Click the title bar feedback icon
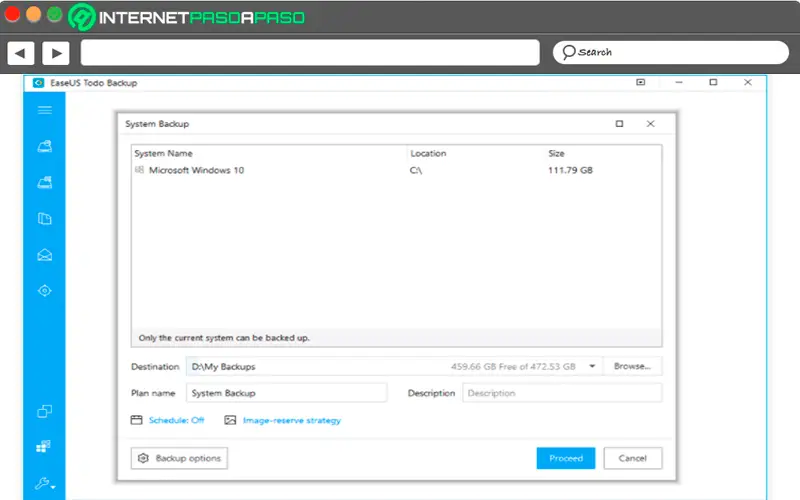 640,82
